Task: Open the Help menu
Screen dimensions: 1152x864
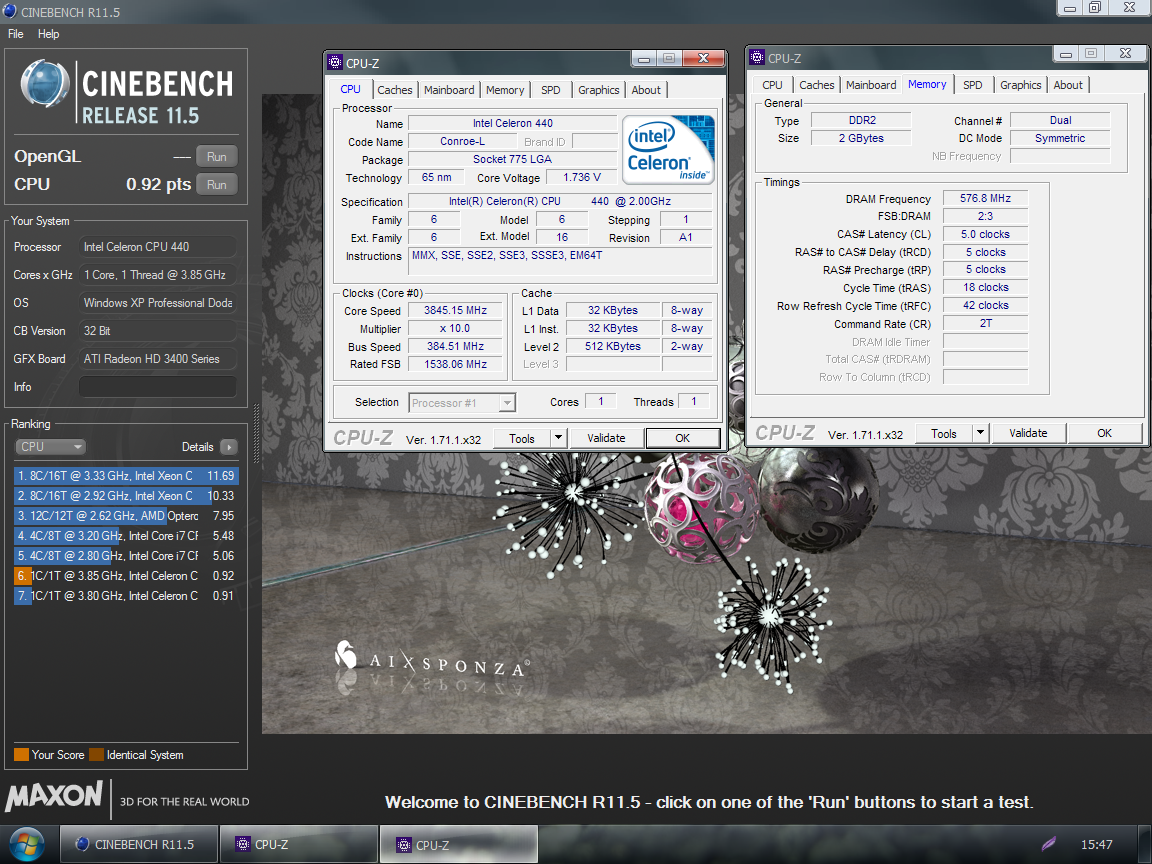Action: 48,34
